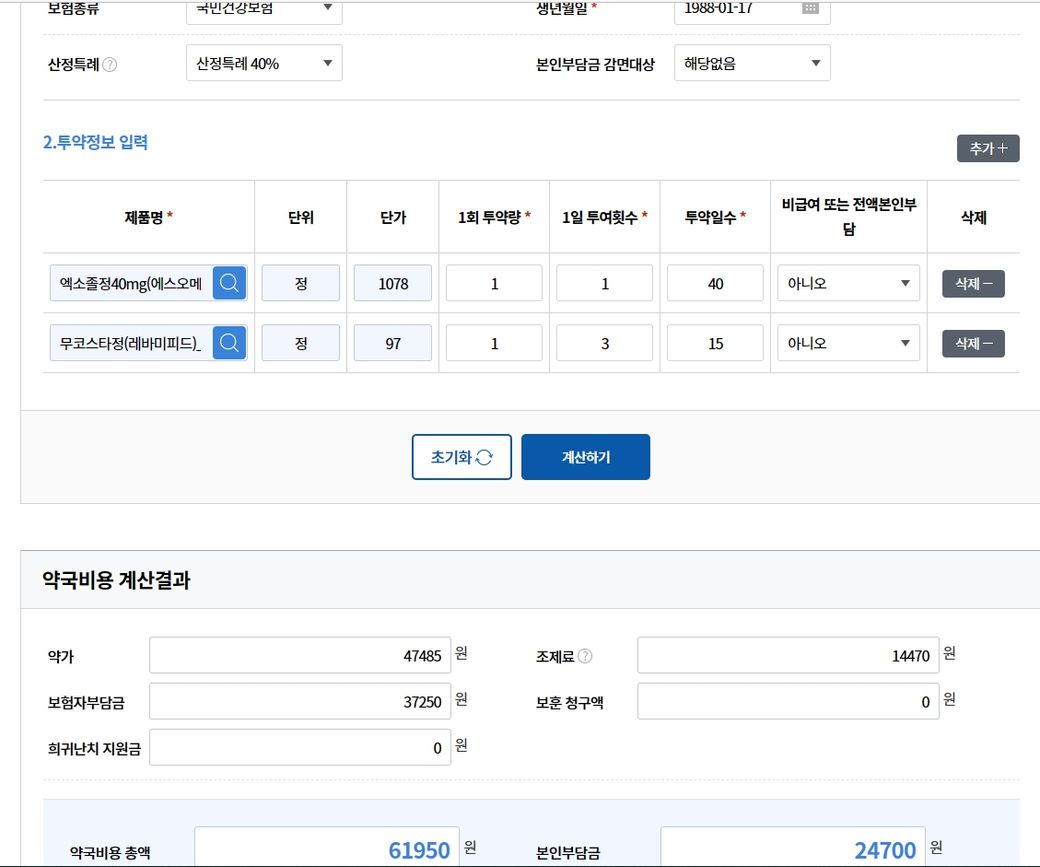The image size is (1040, 867).
Task: Open the 보험종류 국민건강보험 dropdown
Action: [x=264, y=9]
